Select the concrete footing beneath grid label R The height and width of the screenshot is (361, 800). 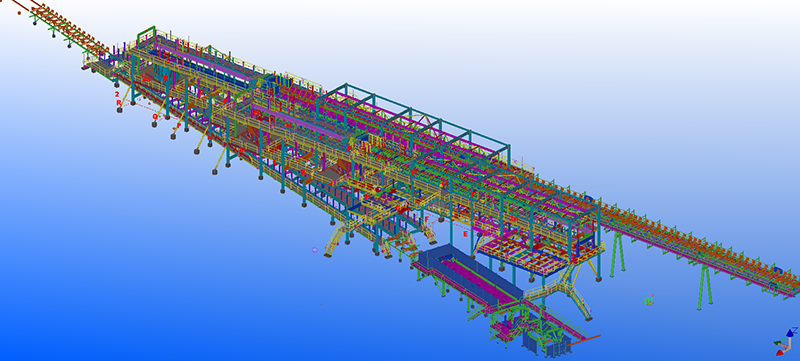tap(119, 110)
